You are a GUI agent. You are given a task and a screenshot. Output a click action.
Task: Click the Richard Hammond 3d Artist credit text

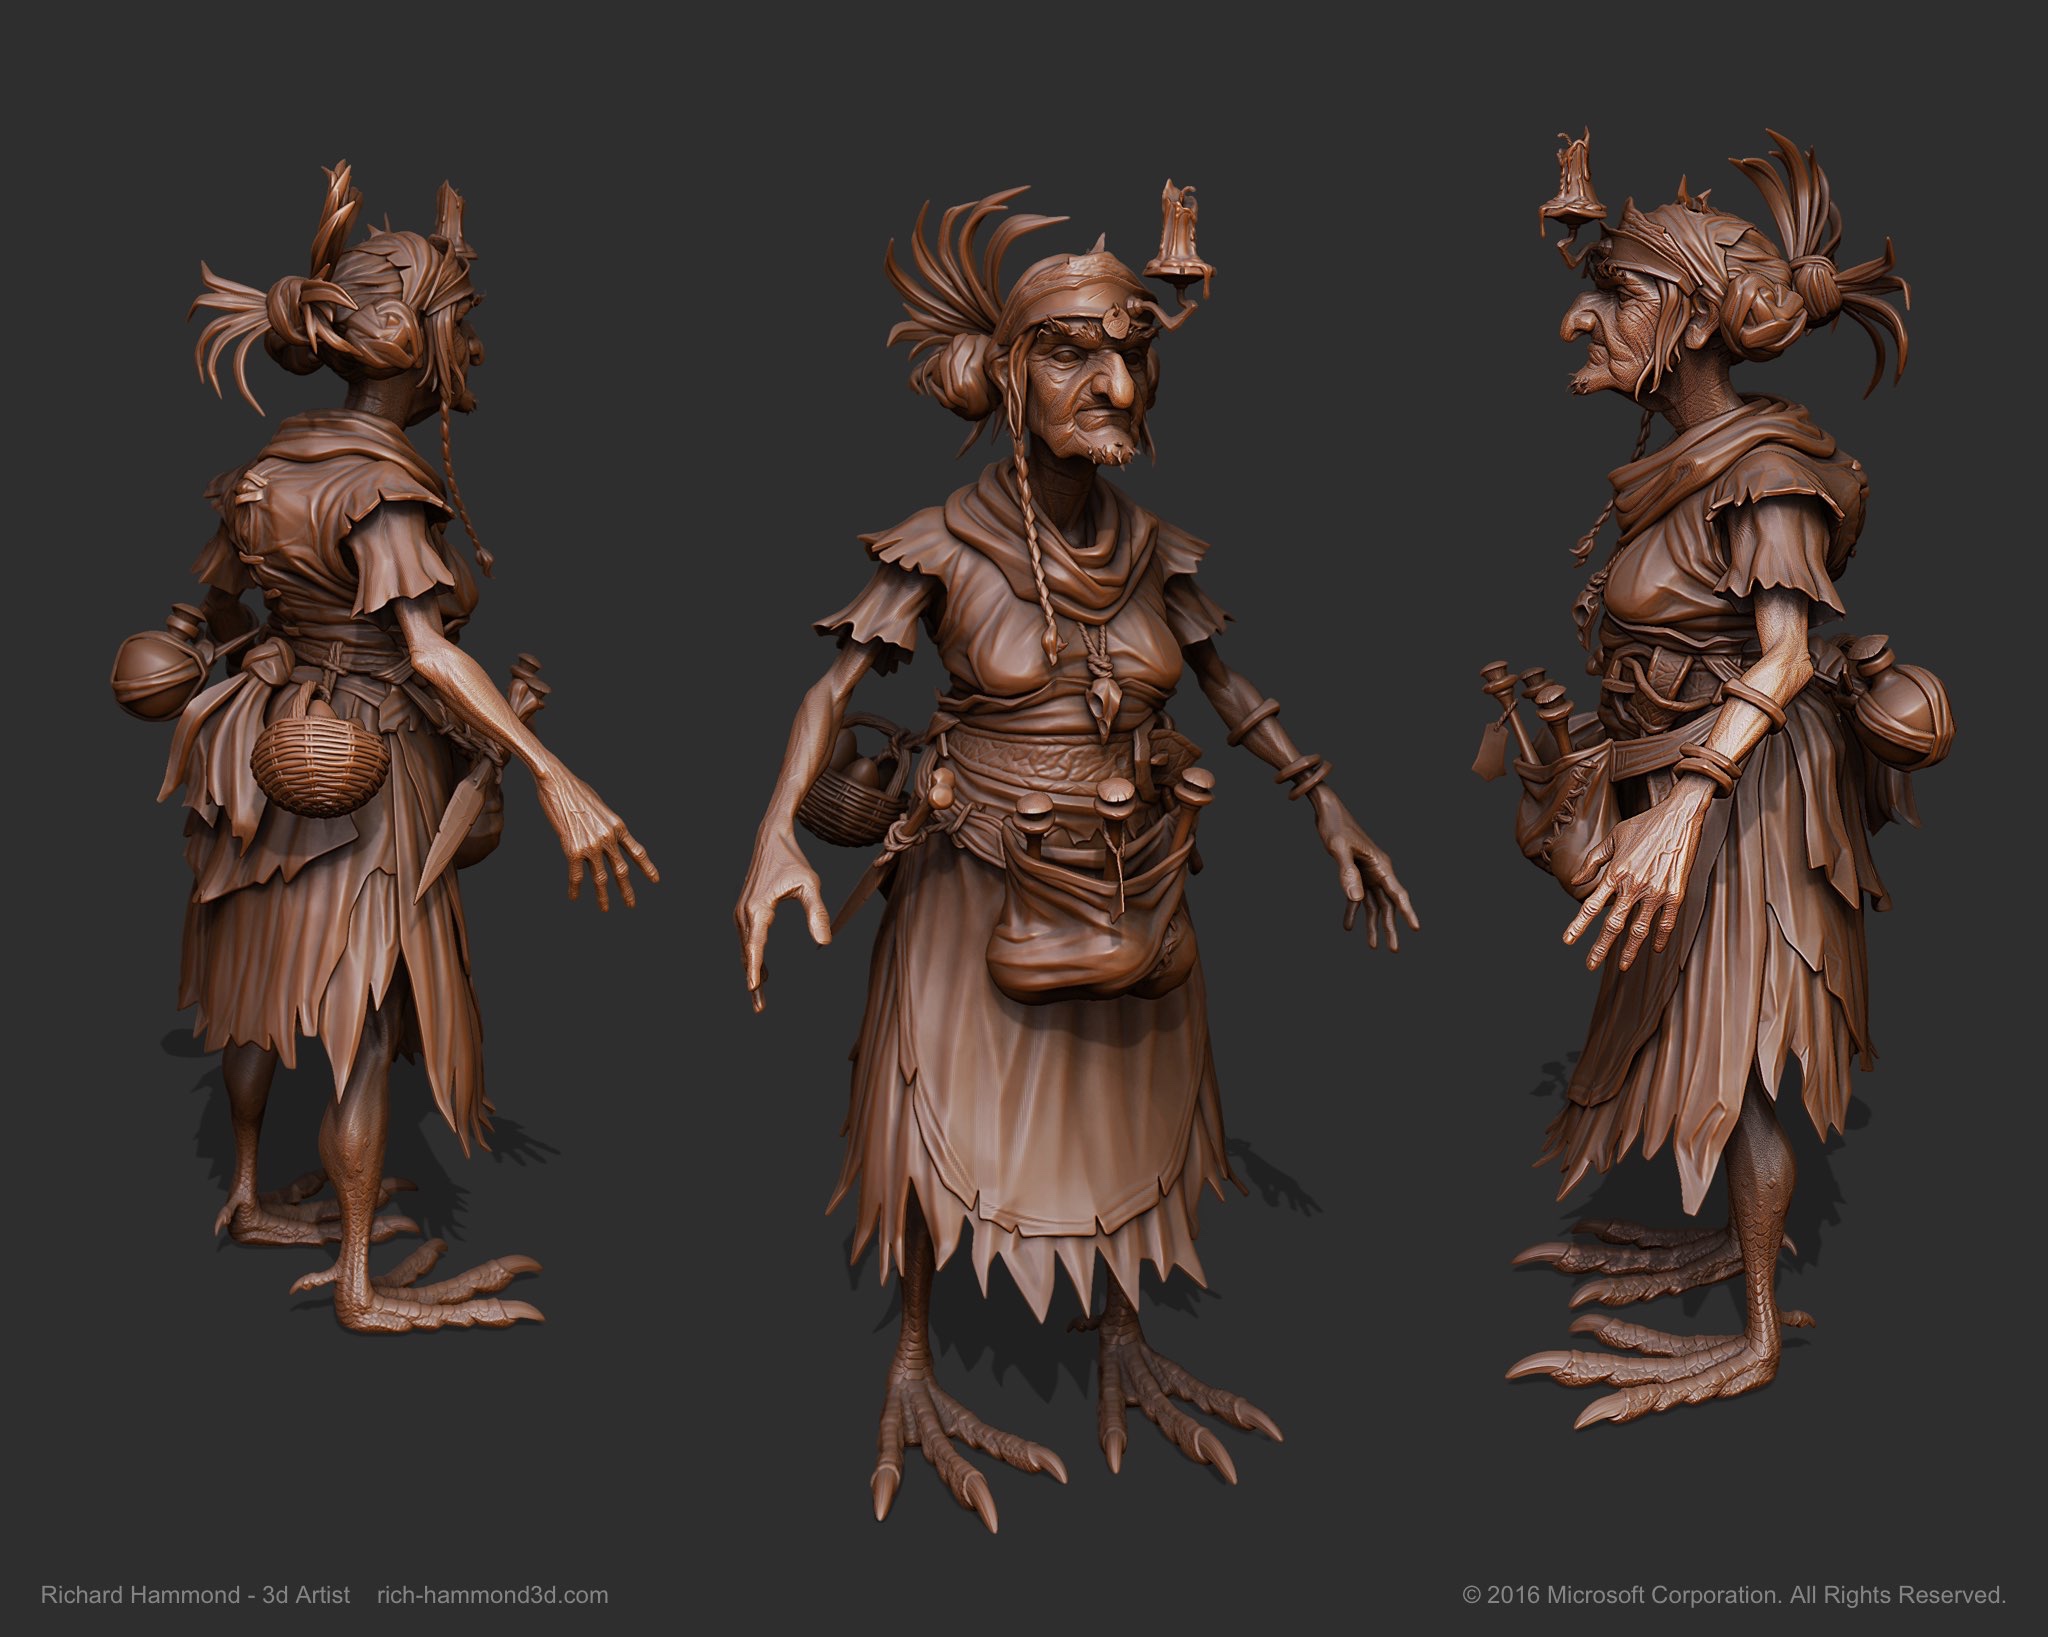pyautogui.click(x=195, y=1595)
